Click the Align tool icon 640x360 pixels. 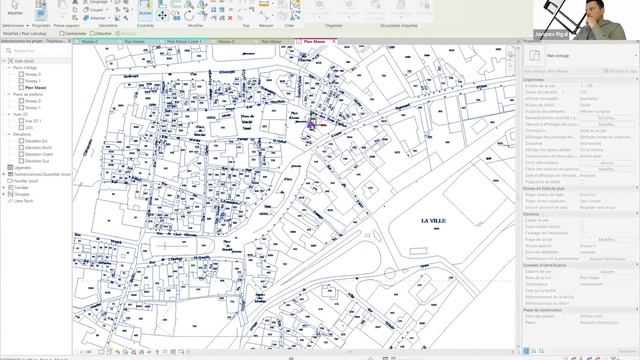[162, 4]
